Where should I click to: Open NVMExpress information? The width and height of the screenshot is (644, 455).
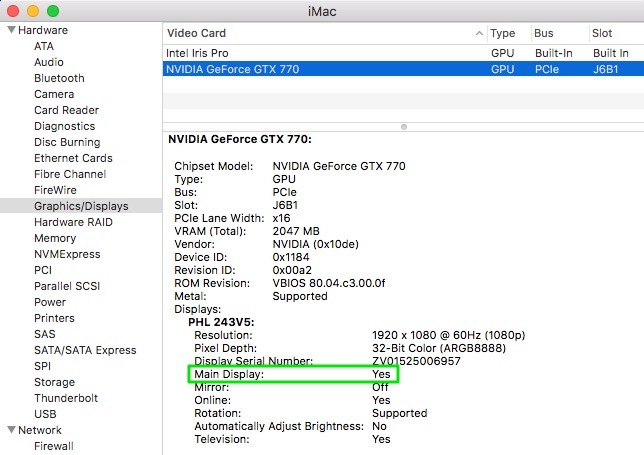[67, 254]
